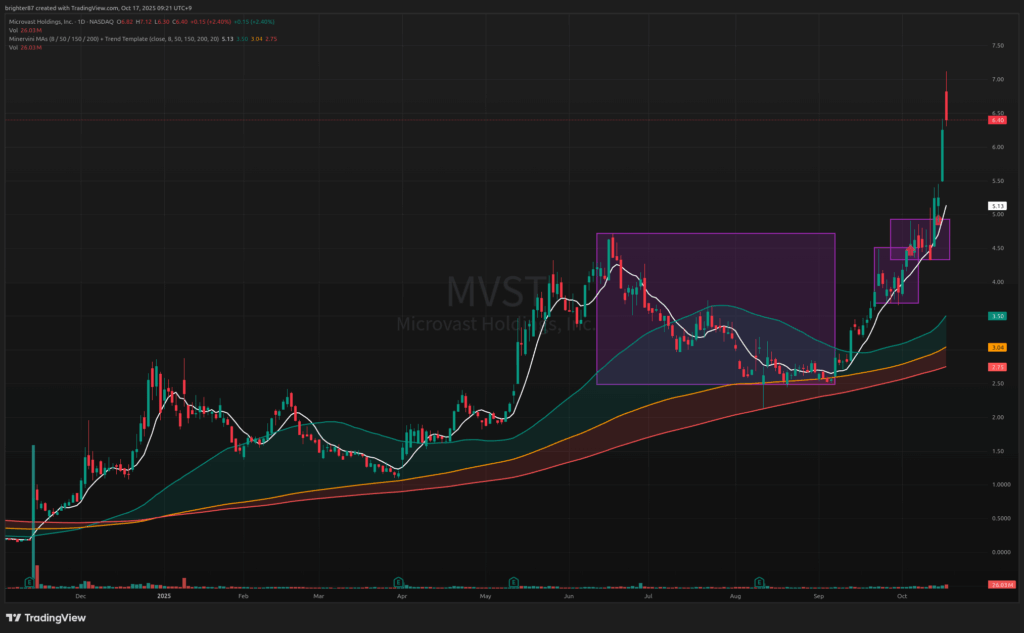This screenshot has width=1024, height=633.
Task: Click the Oct label on time axis
Action: click(x=901, y=595)
